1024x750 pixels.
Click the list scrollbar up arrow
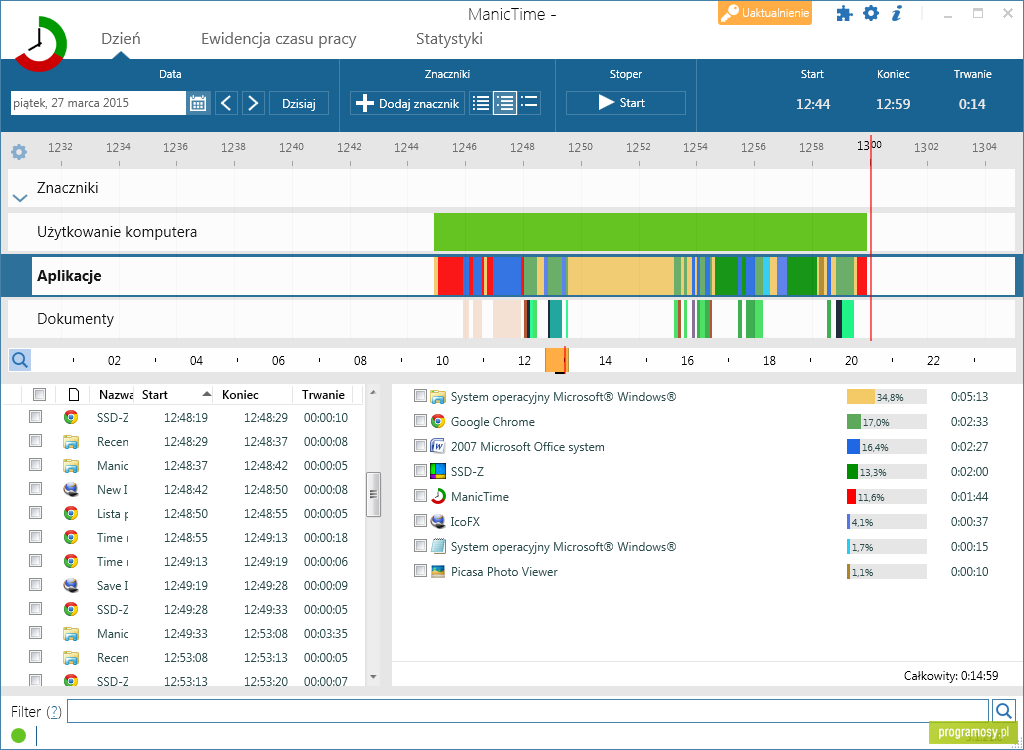(x=373, y=393)
